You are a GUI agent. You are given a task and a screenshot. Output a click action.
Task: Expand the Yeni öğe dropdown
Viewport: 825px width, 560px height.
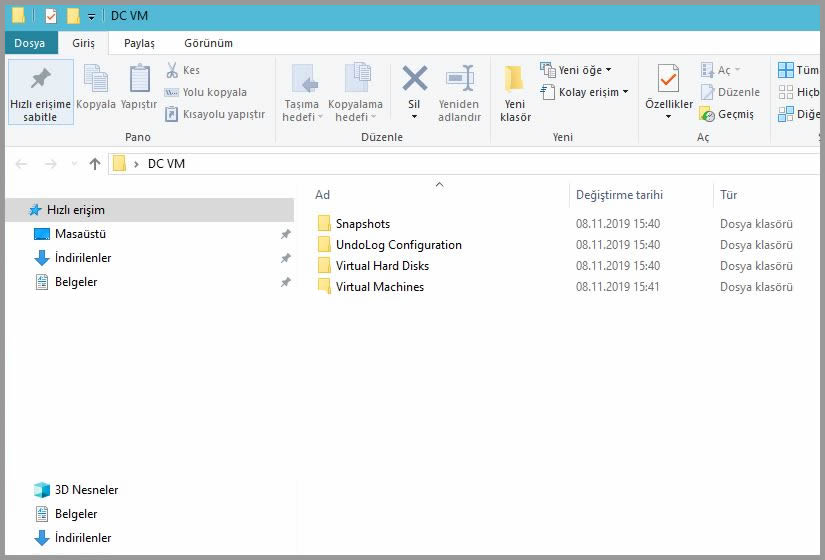coord(576,70)
